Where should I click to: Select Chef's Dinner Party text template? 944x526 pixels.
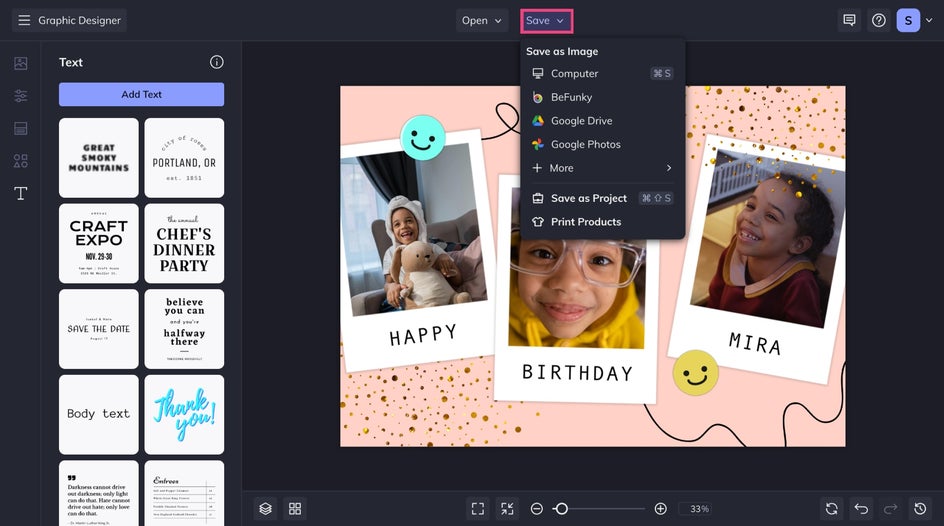(x=184, y=243)
